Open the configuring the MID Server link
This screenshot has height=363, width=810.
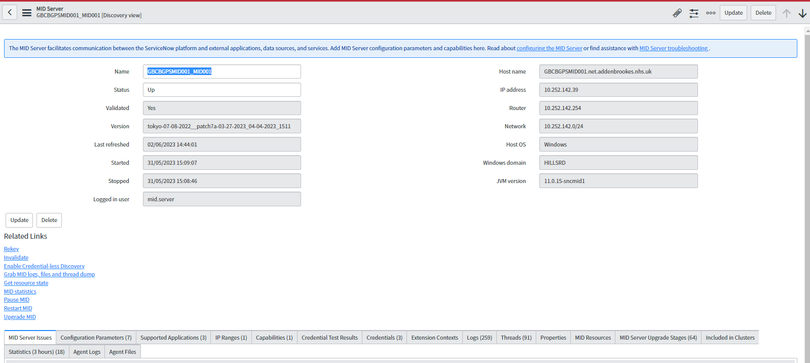pos(549,48)
